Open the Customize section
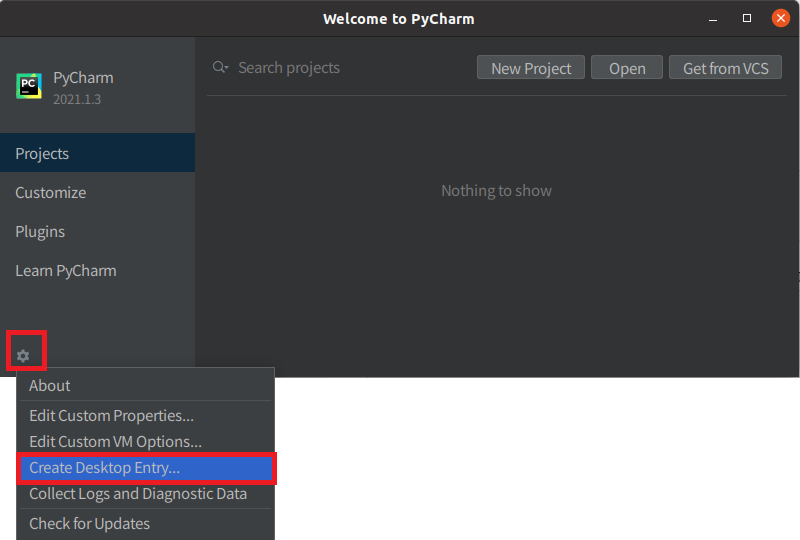Screen dimensions: 800x540 97,192
